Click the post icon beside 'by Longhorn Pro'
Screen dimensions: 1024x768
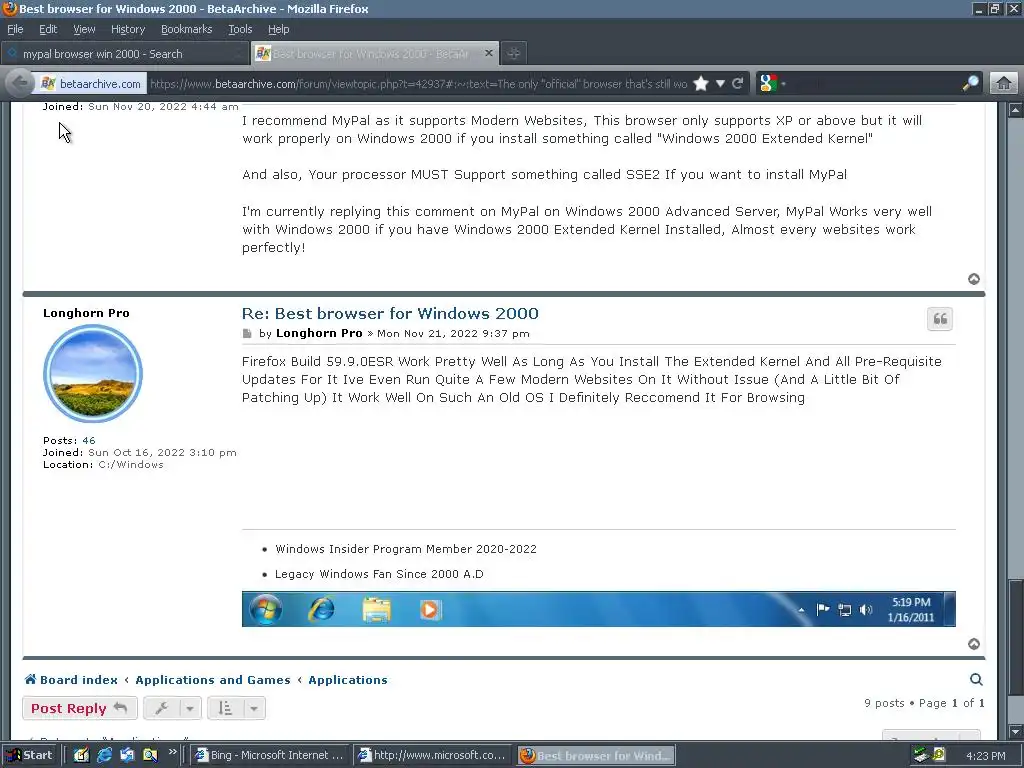tap(247, 334)
